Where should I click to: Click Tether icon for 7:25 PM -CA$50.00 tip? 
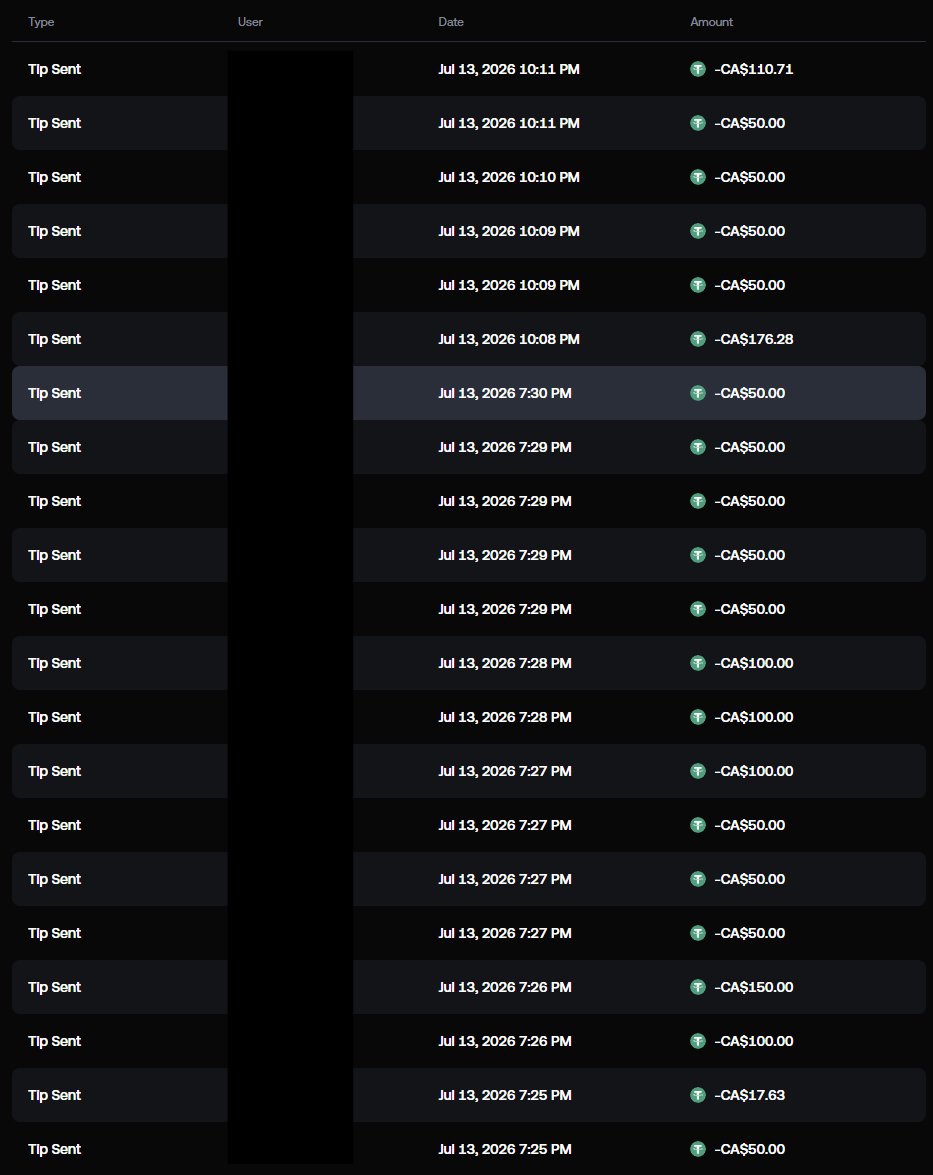(698, 1149)
